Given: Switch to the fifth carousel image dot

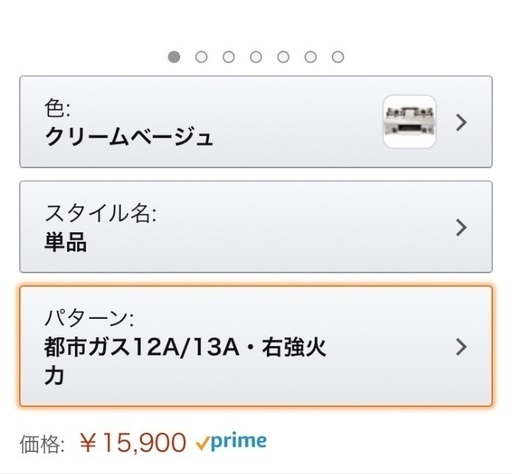Looking at the screenshot, I should 283,57.
